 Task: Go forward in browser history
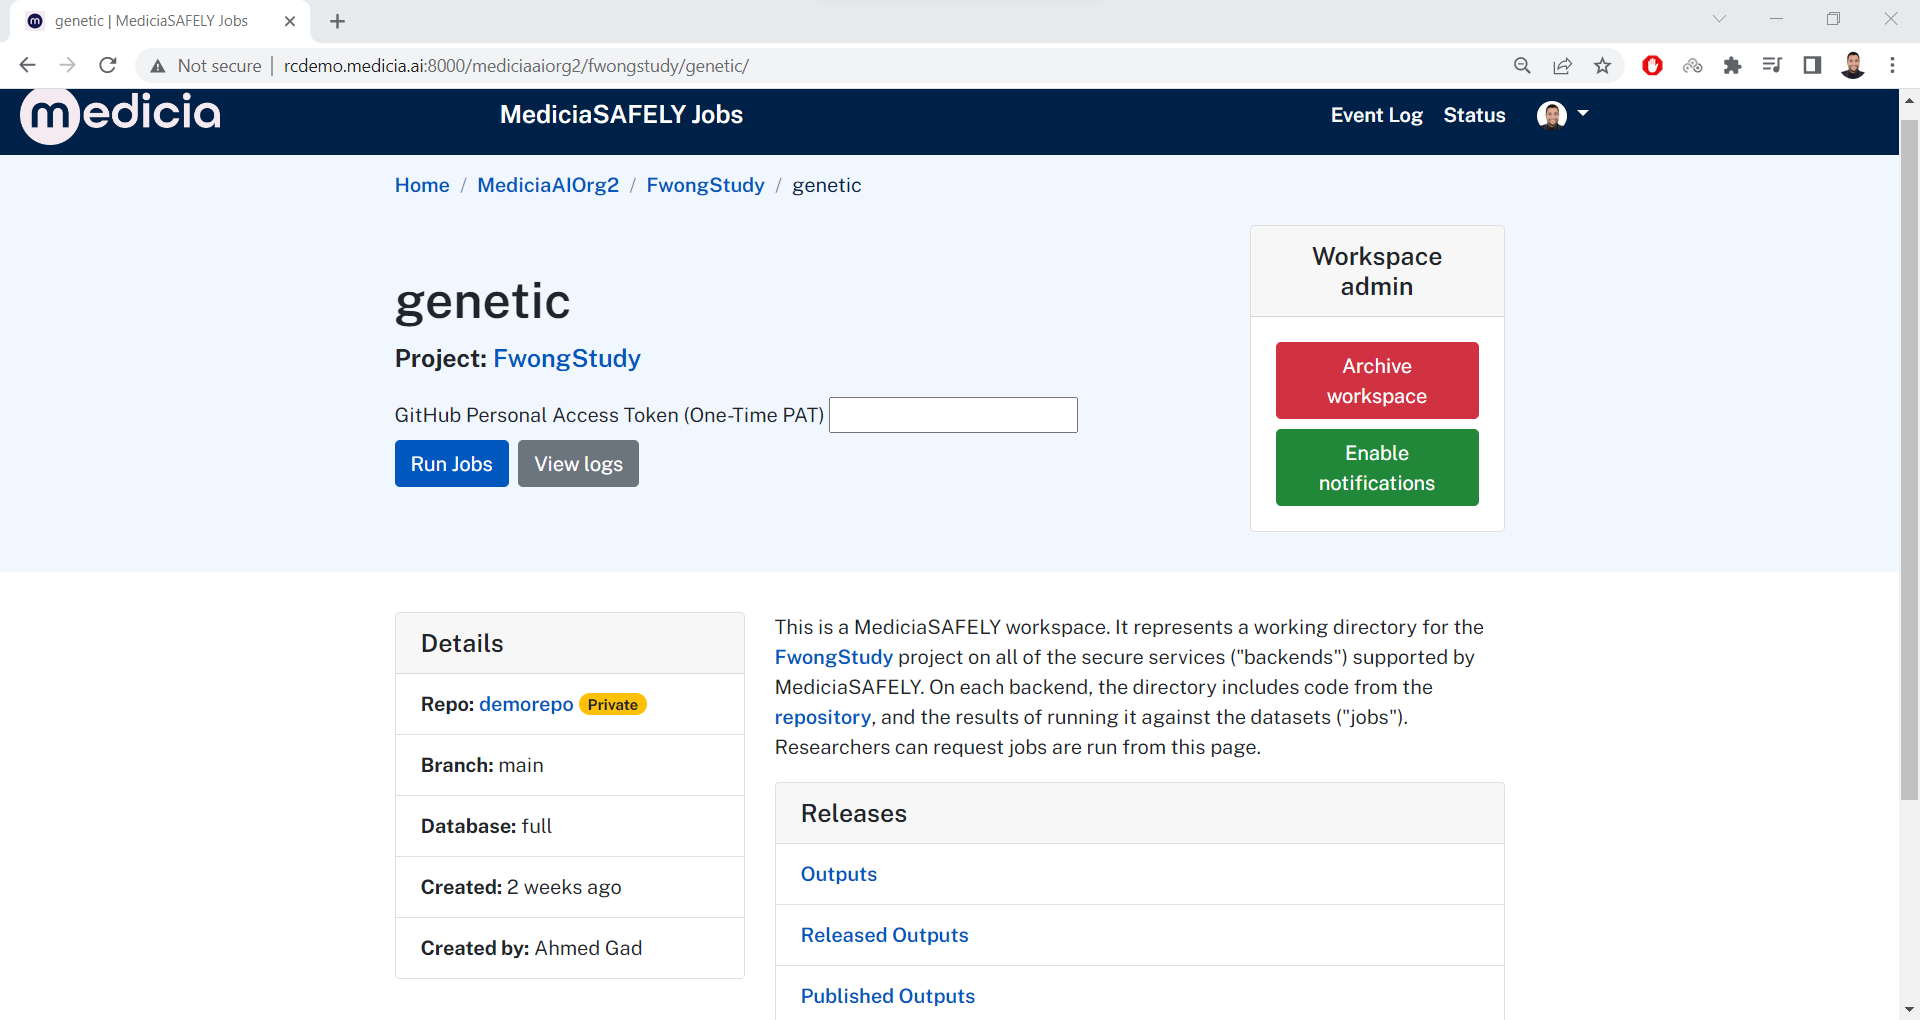[x=68, y=66]
